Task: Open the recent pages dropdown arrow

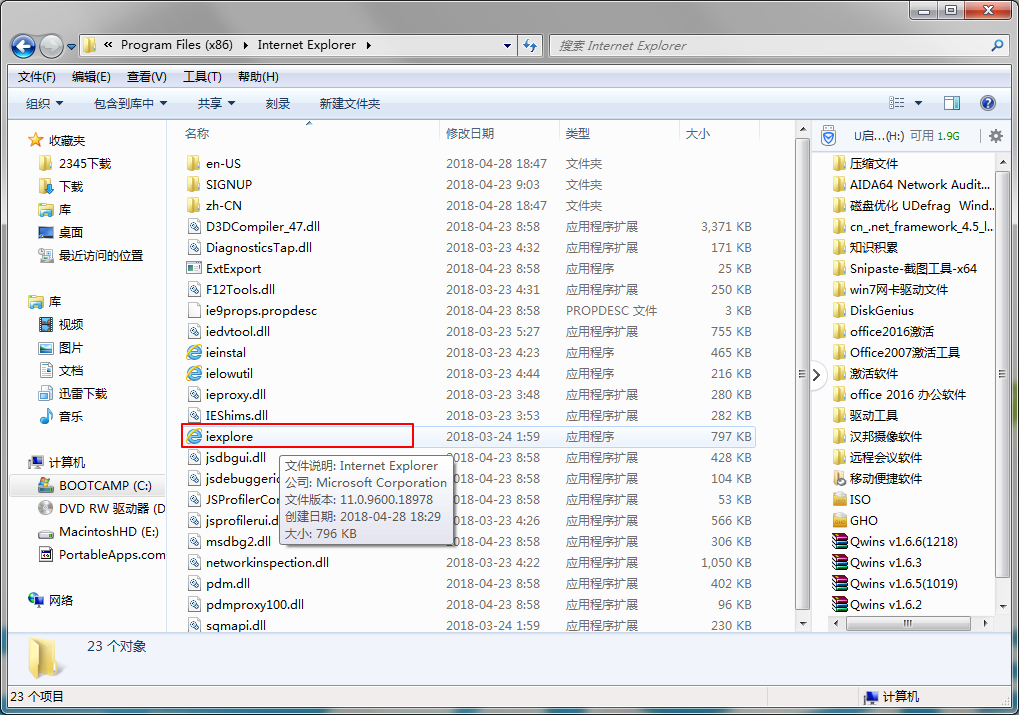Action: coord(71,47)
